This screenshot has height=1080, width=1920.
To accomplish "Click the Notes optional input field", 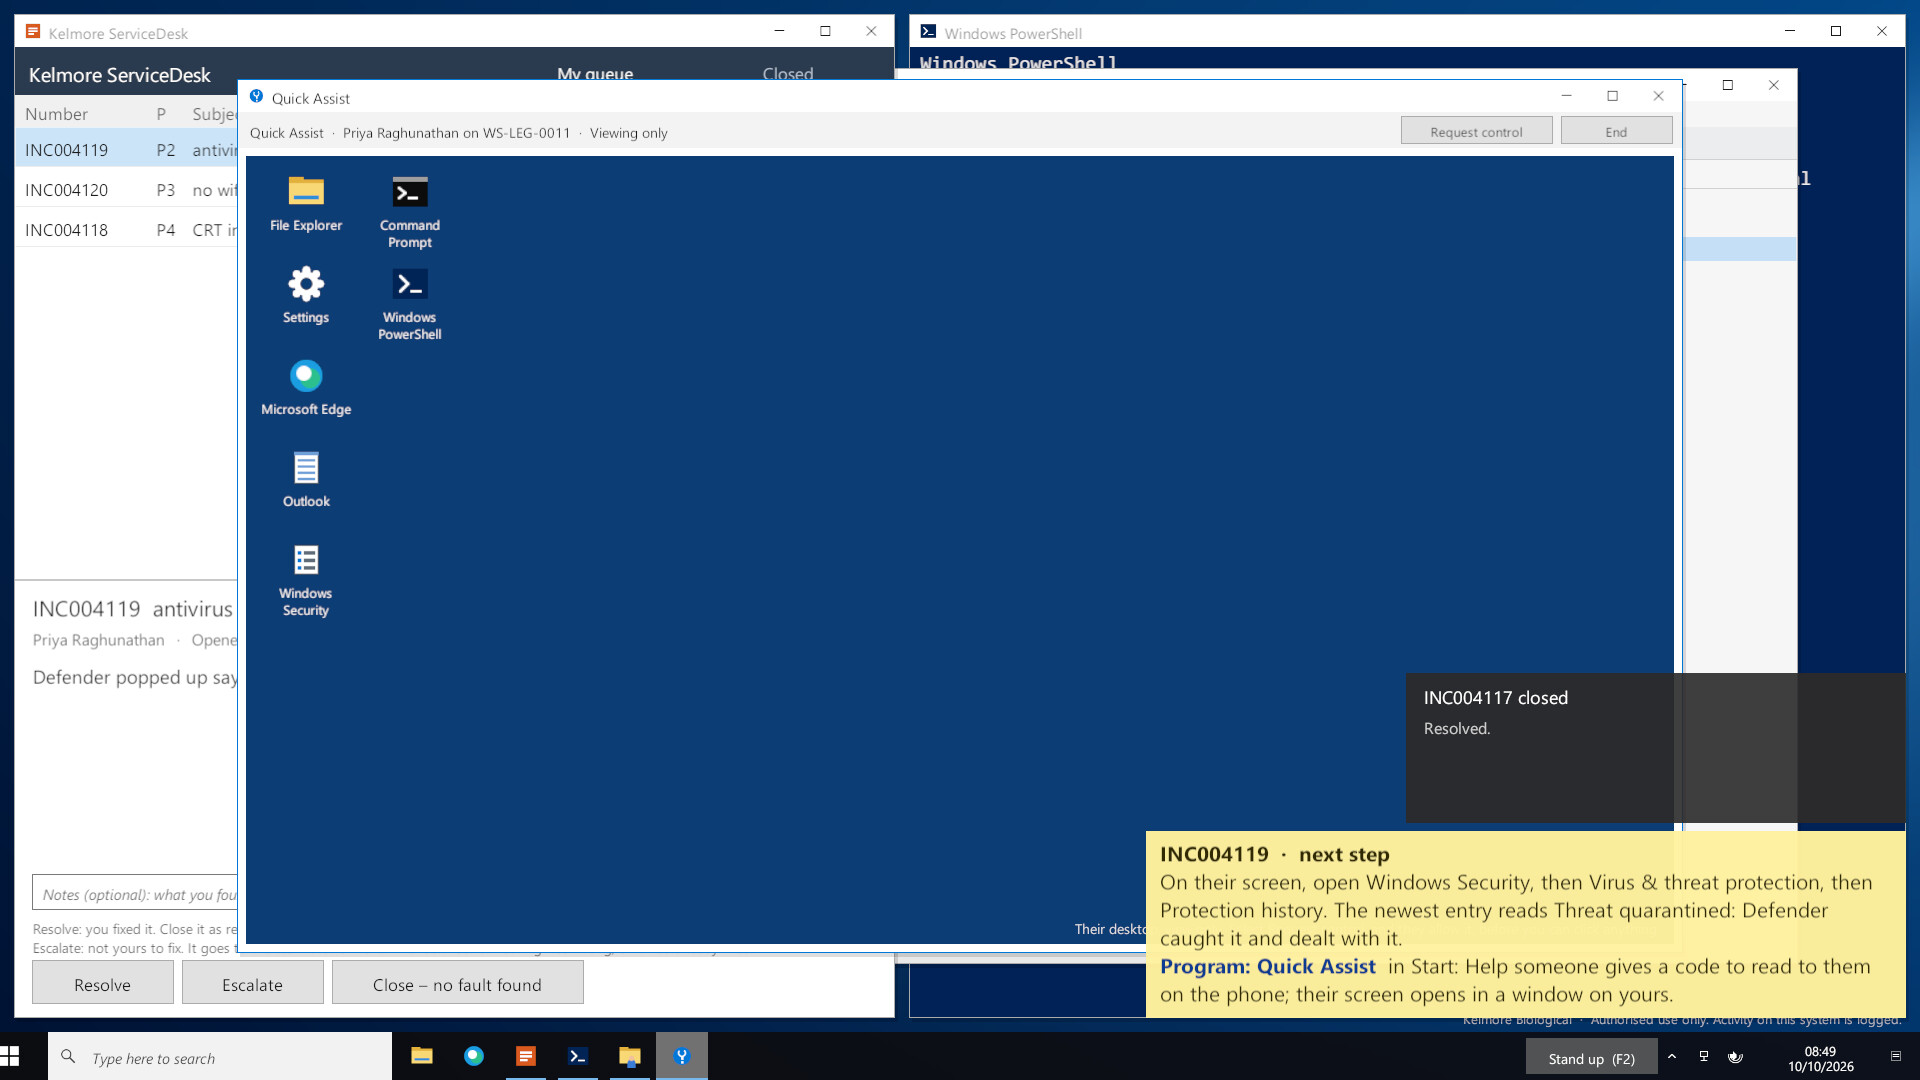I will pos(135,894).
